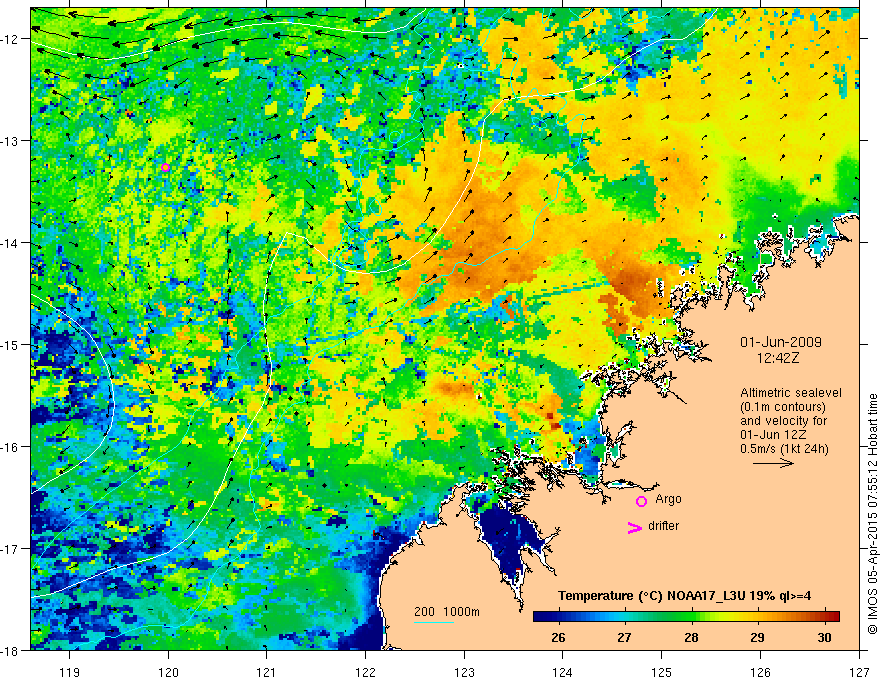
Task: Click longitude axis label 126
Action: click(x=760, y=672)
